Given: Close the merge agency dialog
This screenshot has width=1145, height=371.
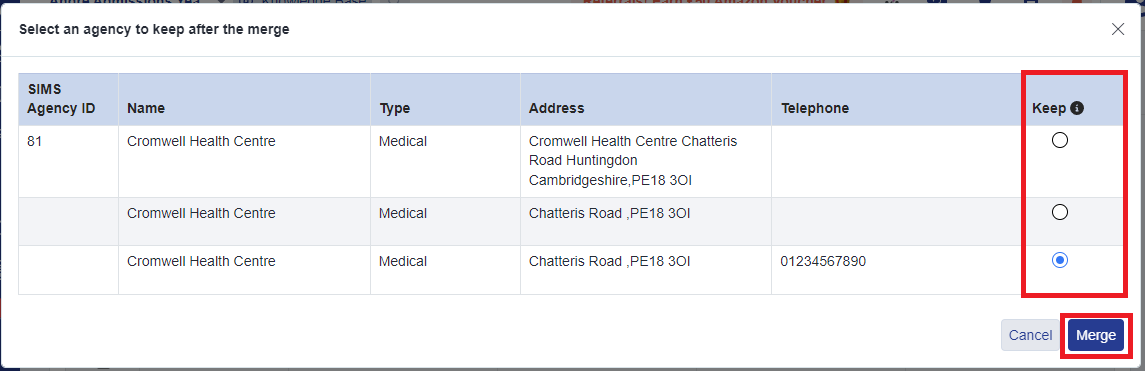Looking at the screenshot, I should pos(1117,29).
